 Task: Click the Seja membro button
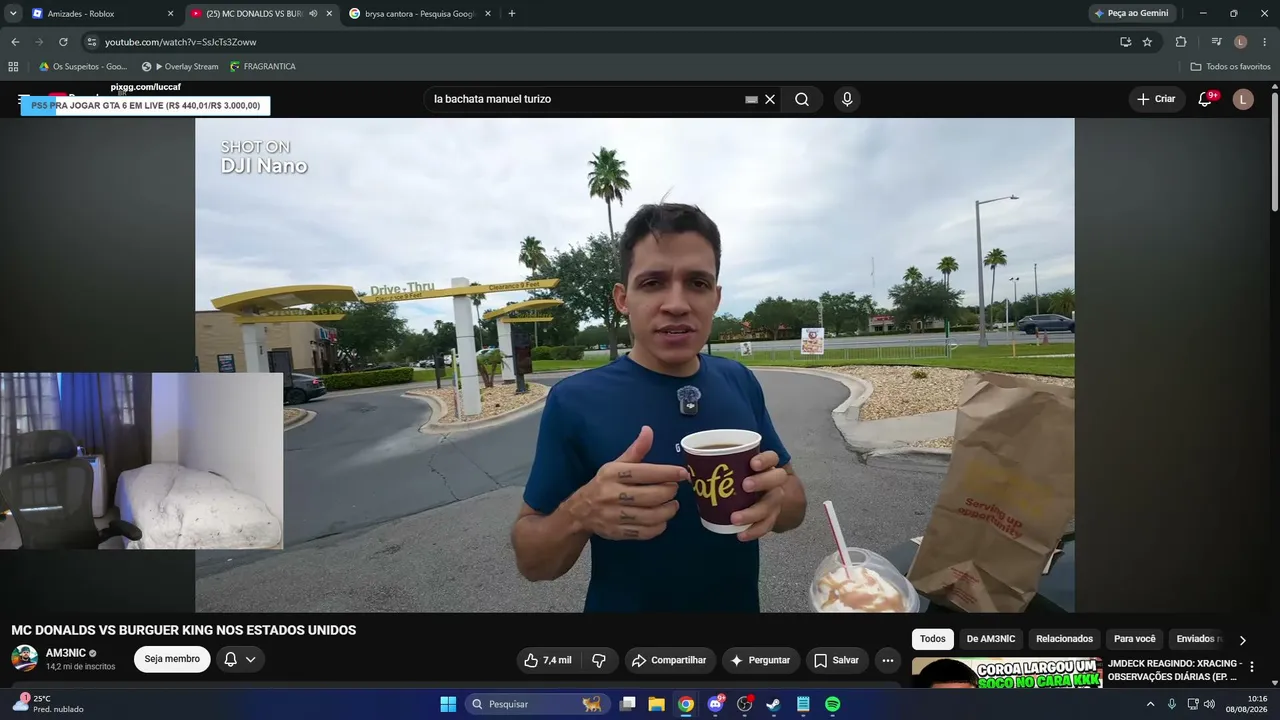(x=172, y=659)
